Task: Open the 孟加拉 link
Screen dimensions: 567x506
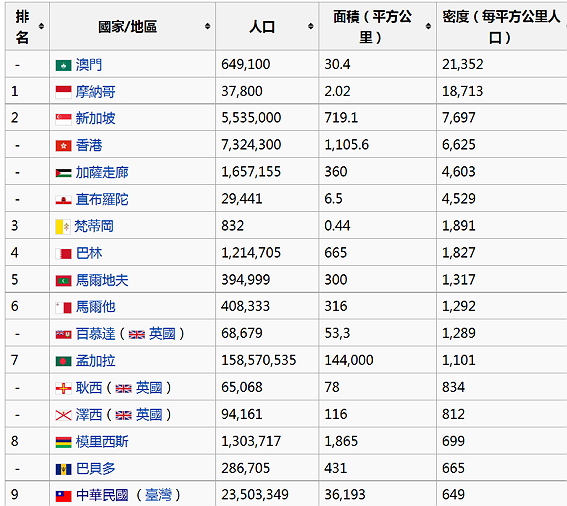Action: pyautogui.click(x=95, y=361)
